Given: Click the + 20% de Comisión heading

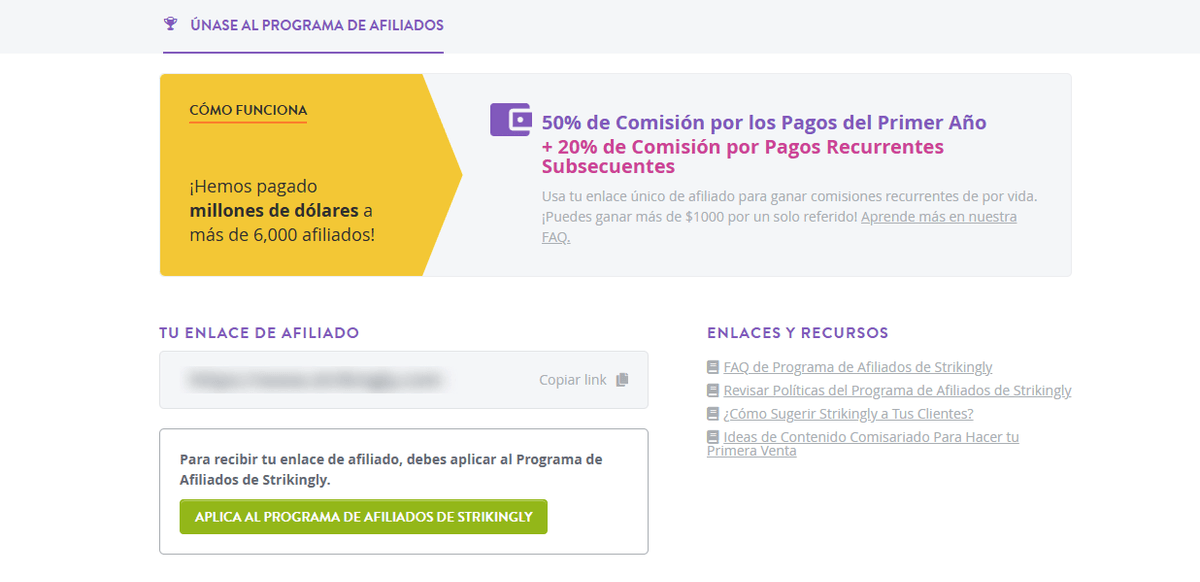Looking at the screenshot, I should pyautogui.click(x=743, y=157).
